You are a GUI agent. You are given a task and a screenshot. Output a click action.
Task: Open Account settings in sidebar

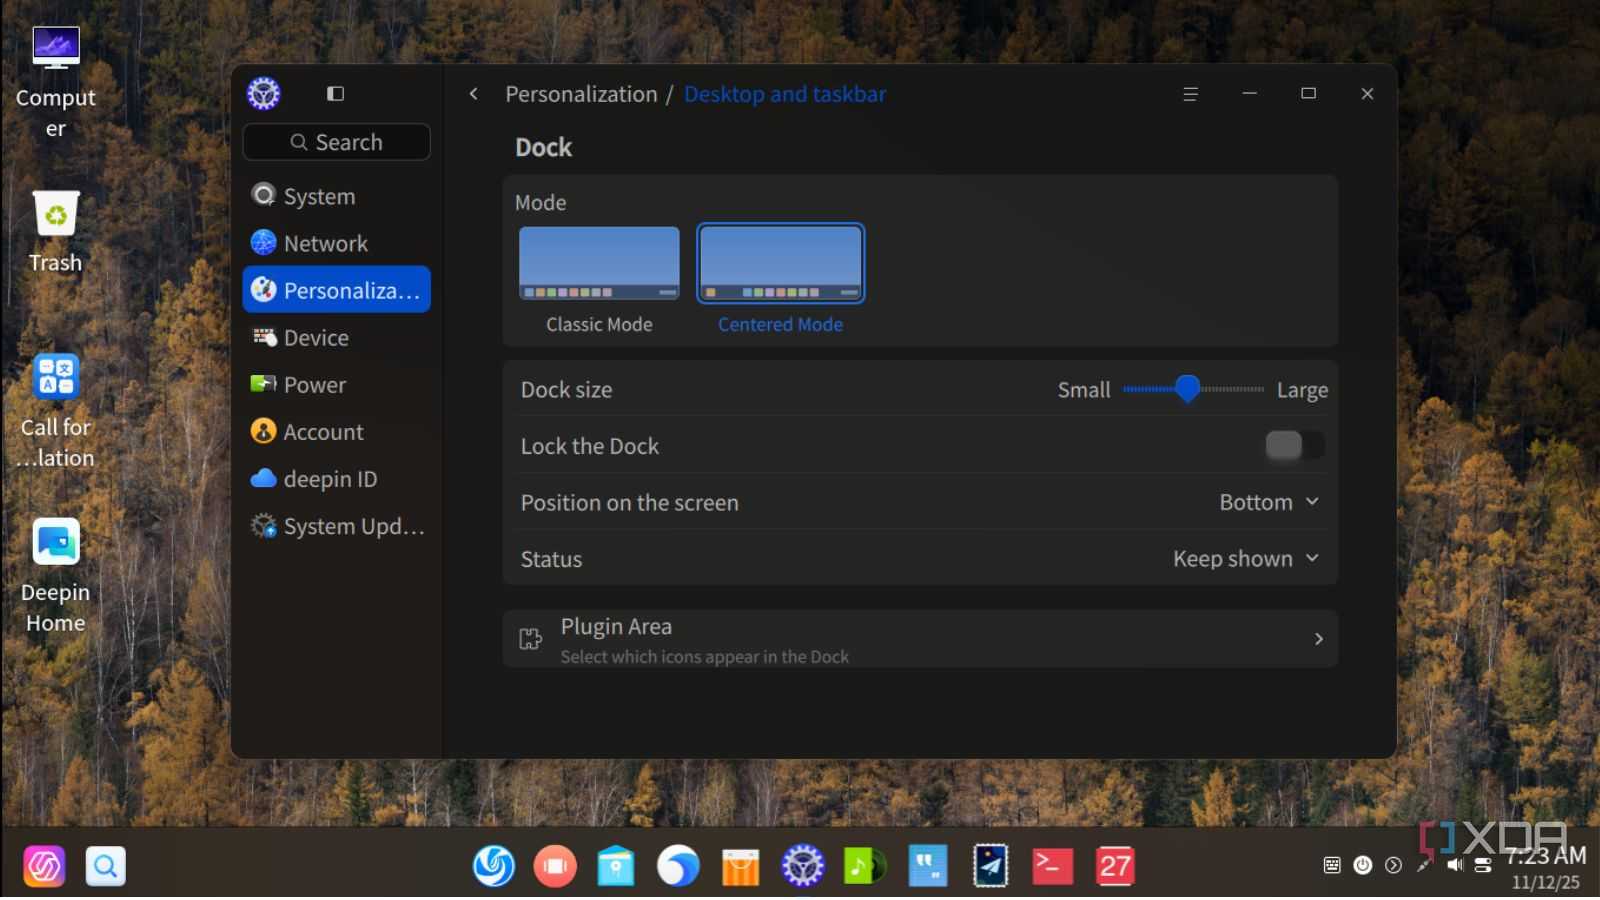click(336, 432)
